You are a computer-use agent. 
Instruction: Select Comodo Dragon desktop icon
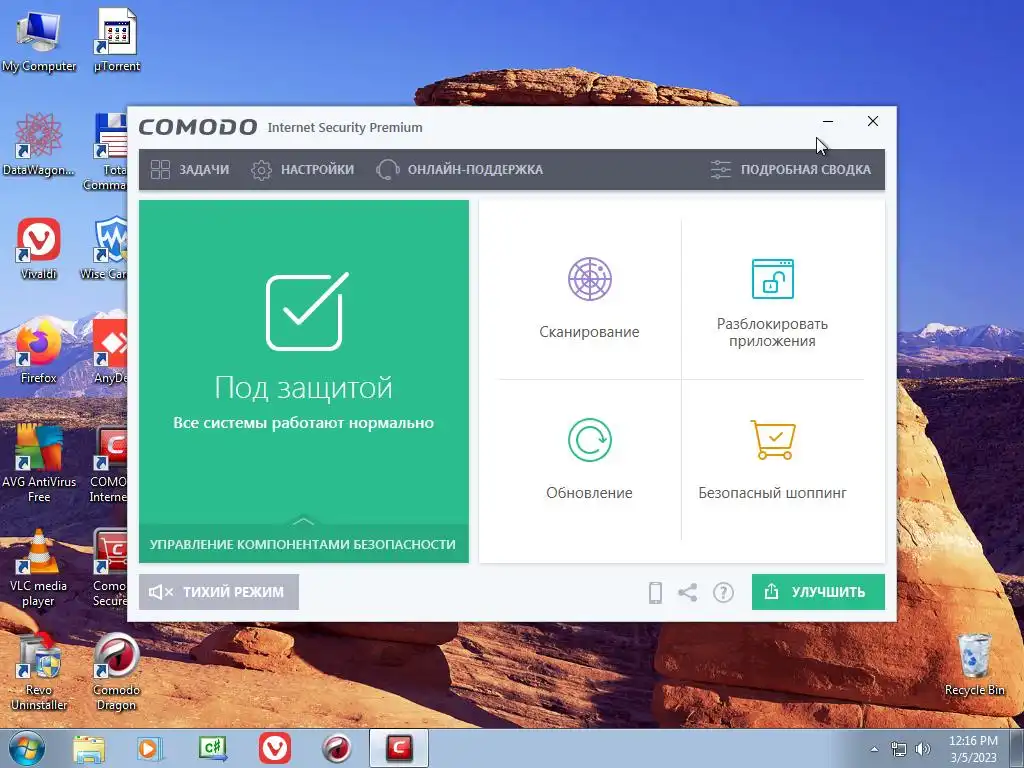pos(116,673)
